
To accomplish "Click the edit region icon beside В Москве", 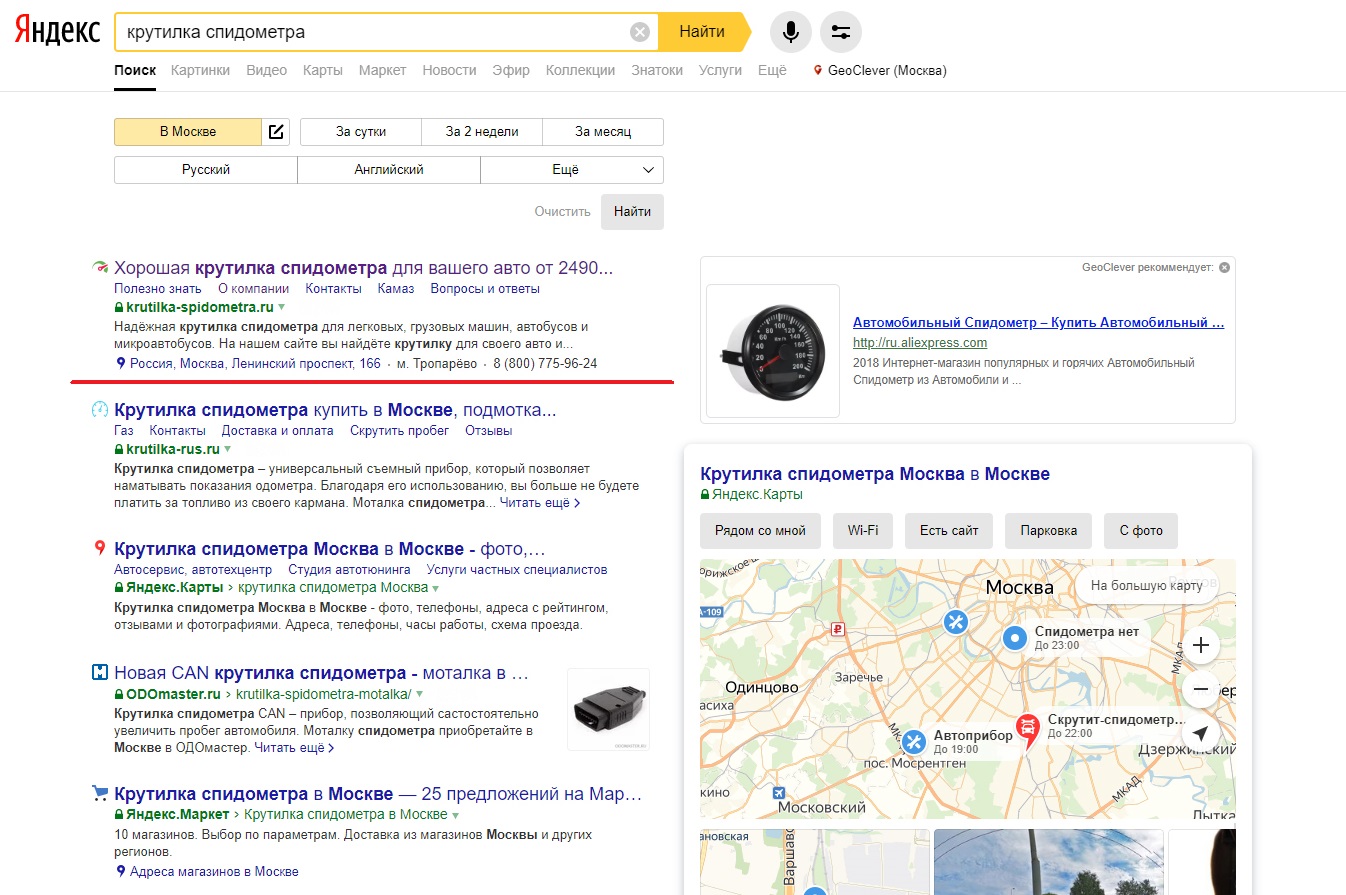I will click(x=276, y=132).
